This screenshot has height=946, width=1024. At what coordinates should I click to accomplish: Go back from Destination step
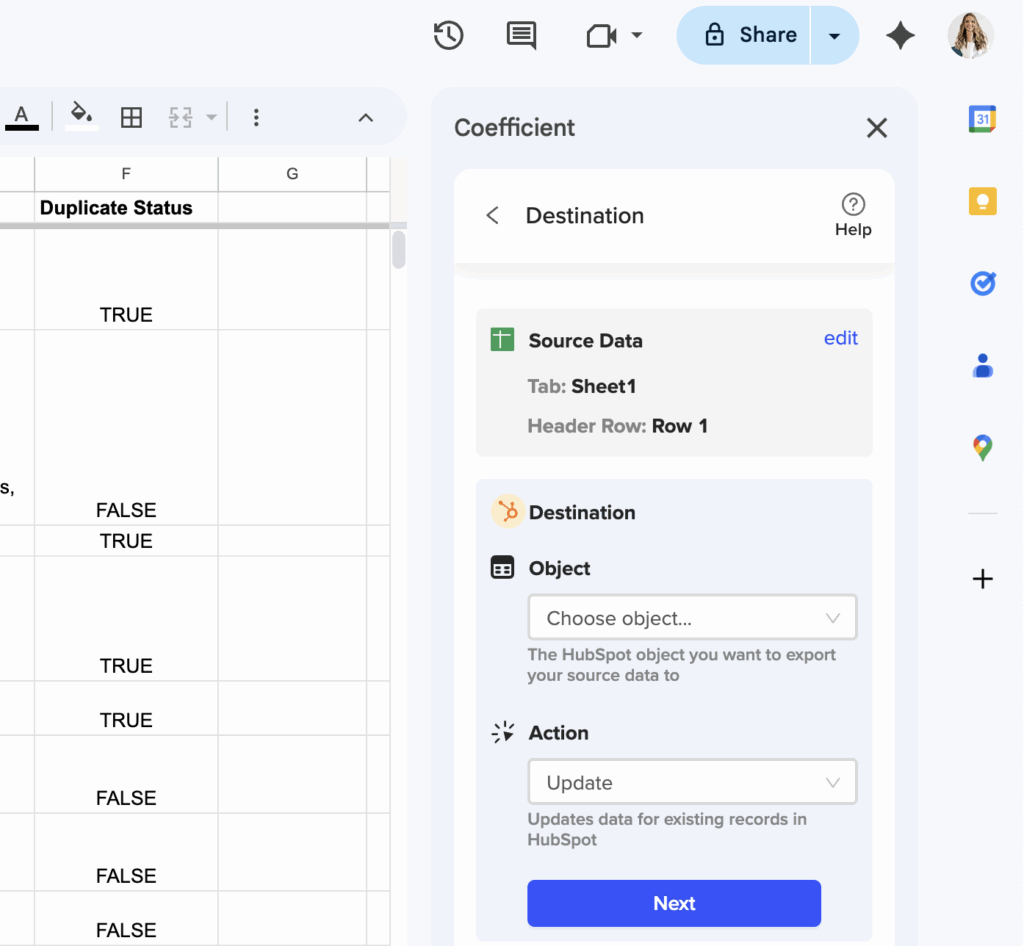point(492,215)
